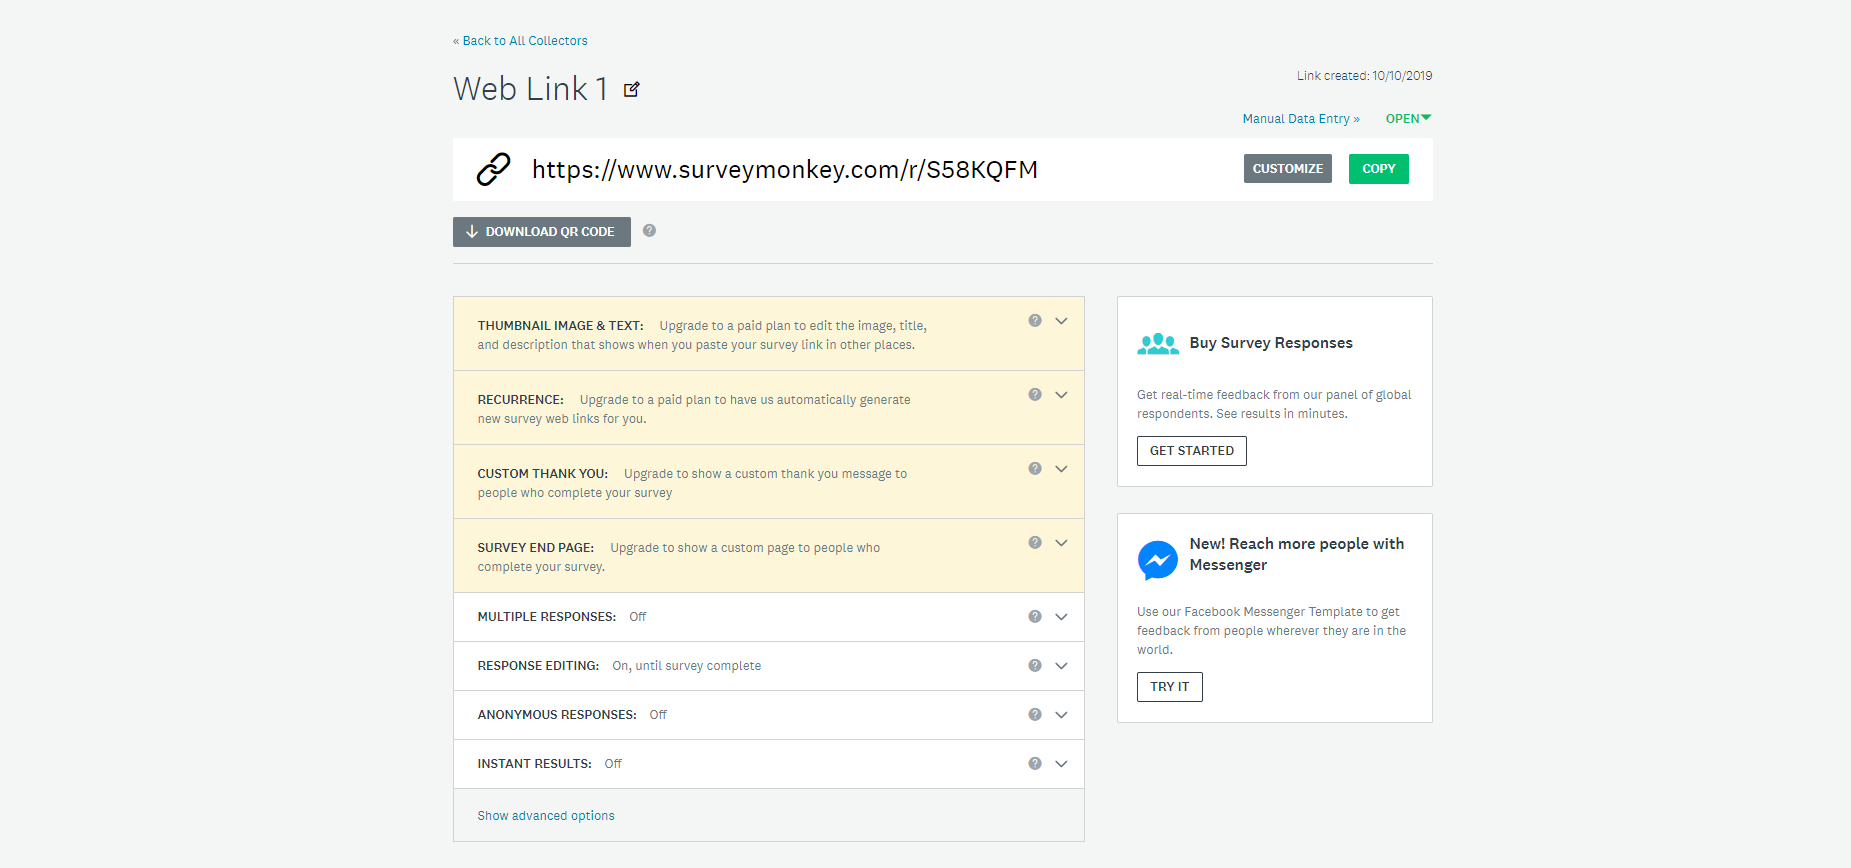Viewport: 1851px width, 868px height.
Task: Click the Buy Survey Responses people icon
Action: click(x=1158, y=344)
